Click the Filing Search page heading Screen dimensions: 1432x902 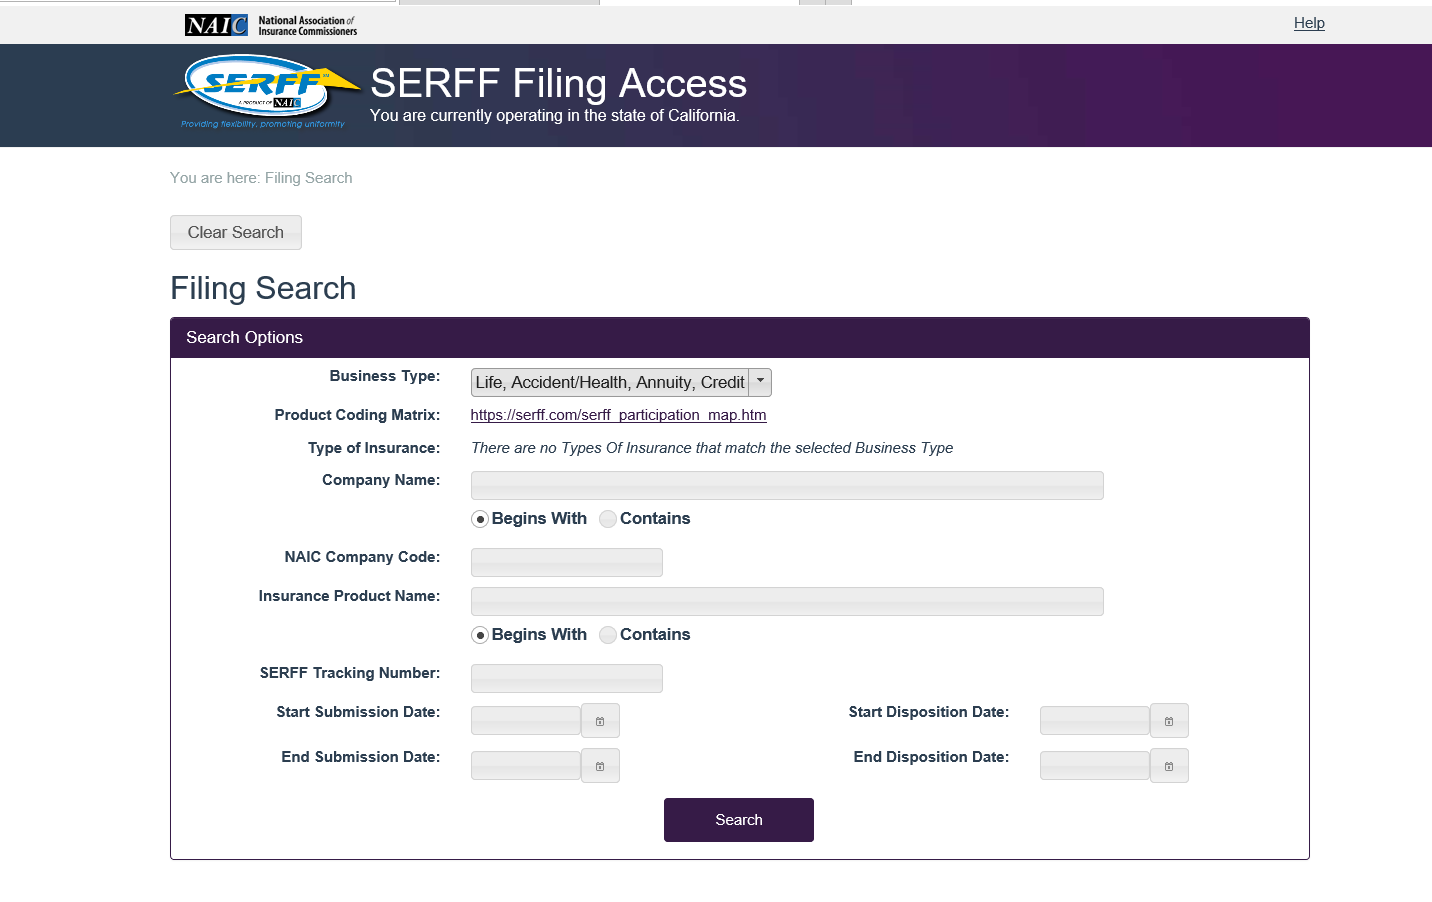pyautogui.click(x=263, y=288)
